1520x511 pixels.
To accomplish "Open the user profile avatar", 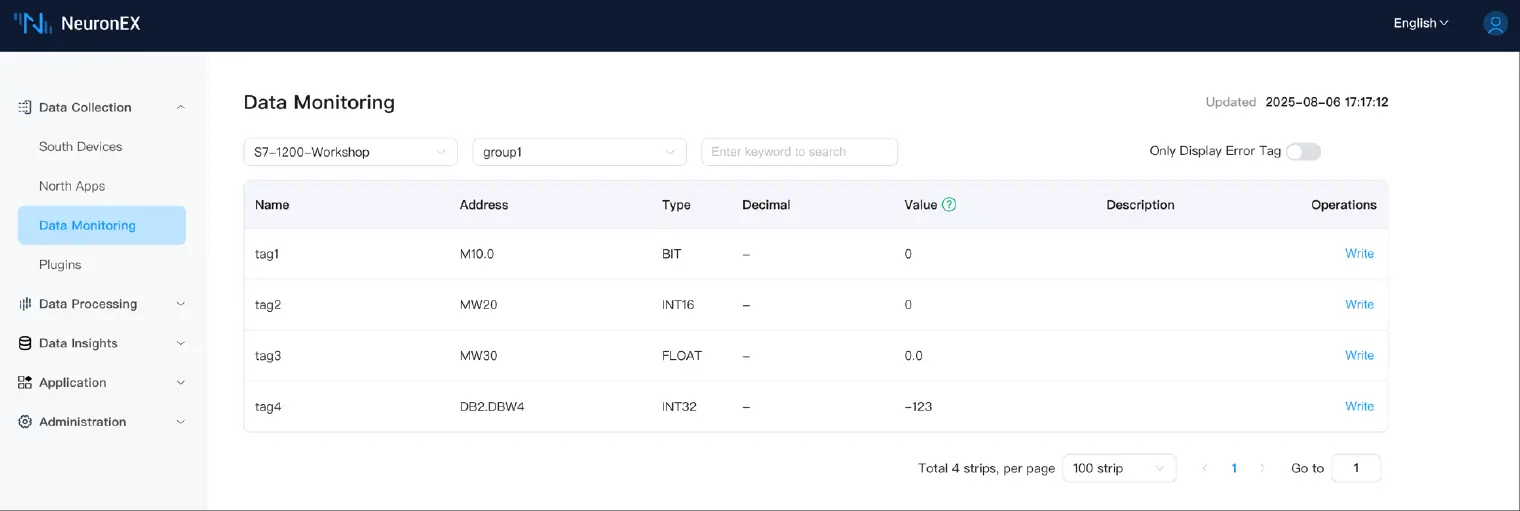I will point(1495,24).
